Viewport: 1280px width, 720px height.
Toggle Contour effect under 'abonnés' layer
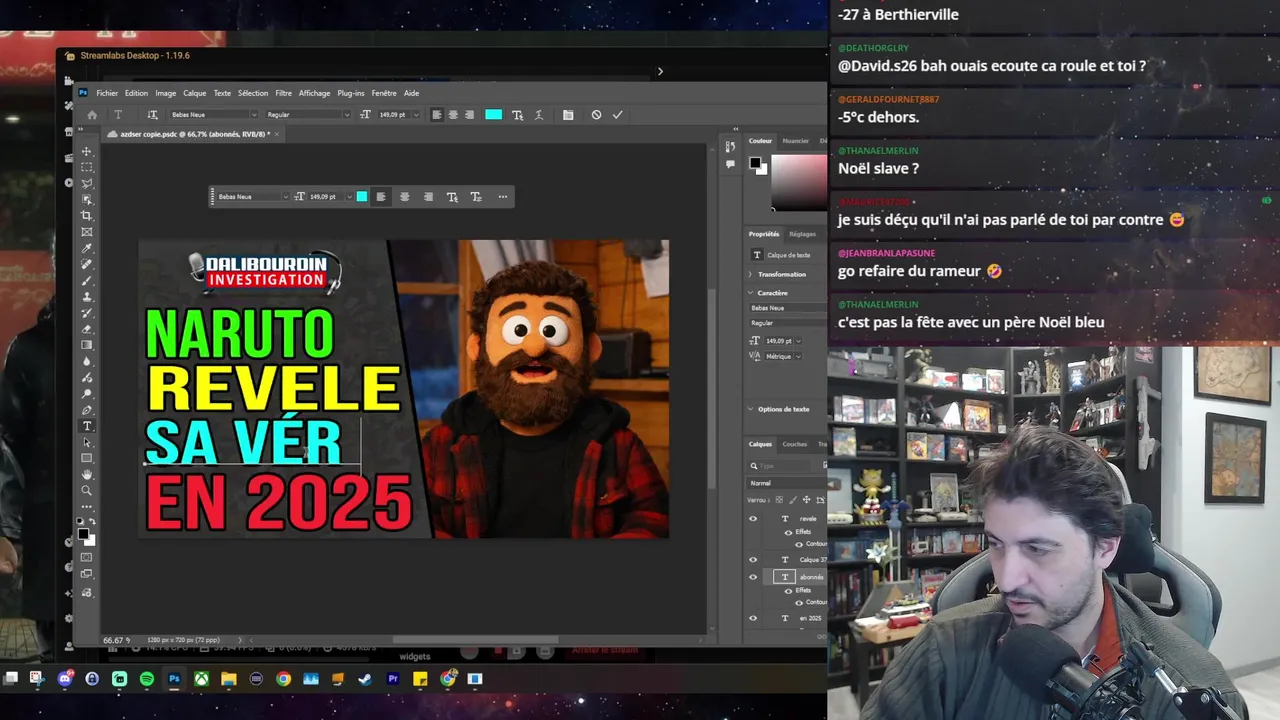[x=799, y=602]
